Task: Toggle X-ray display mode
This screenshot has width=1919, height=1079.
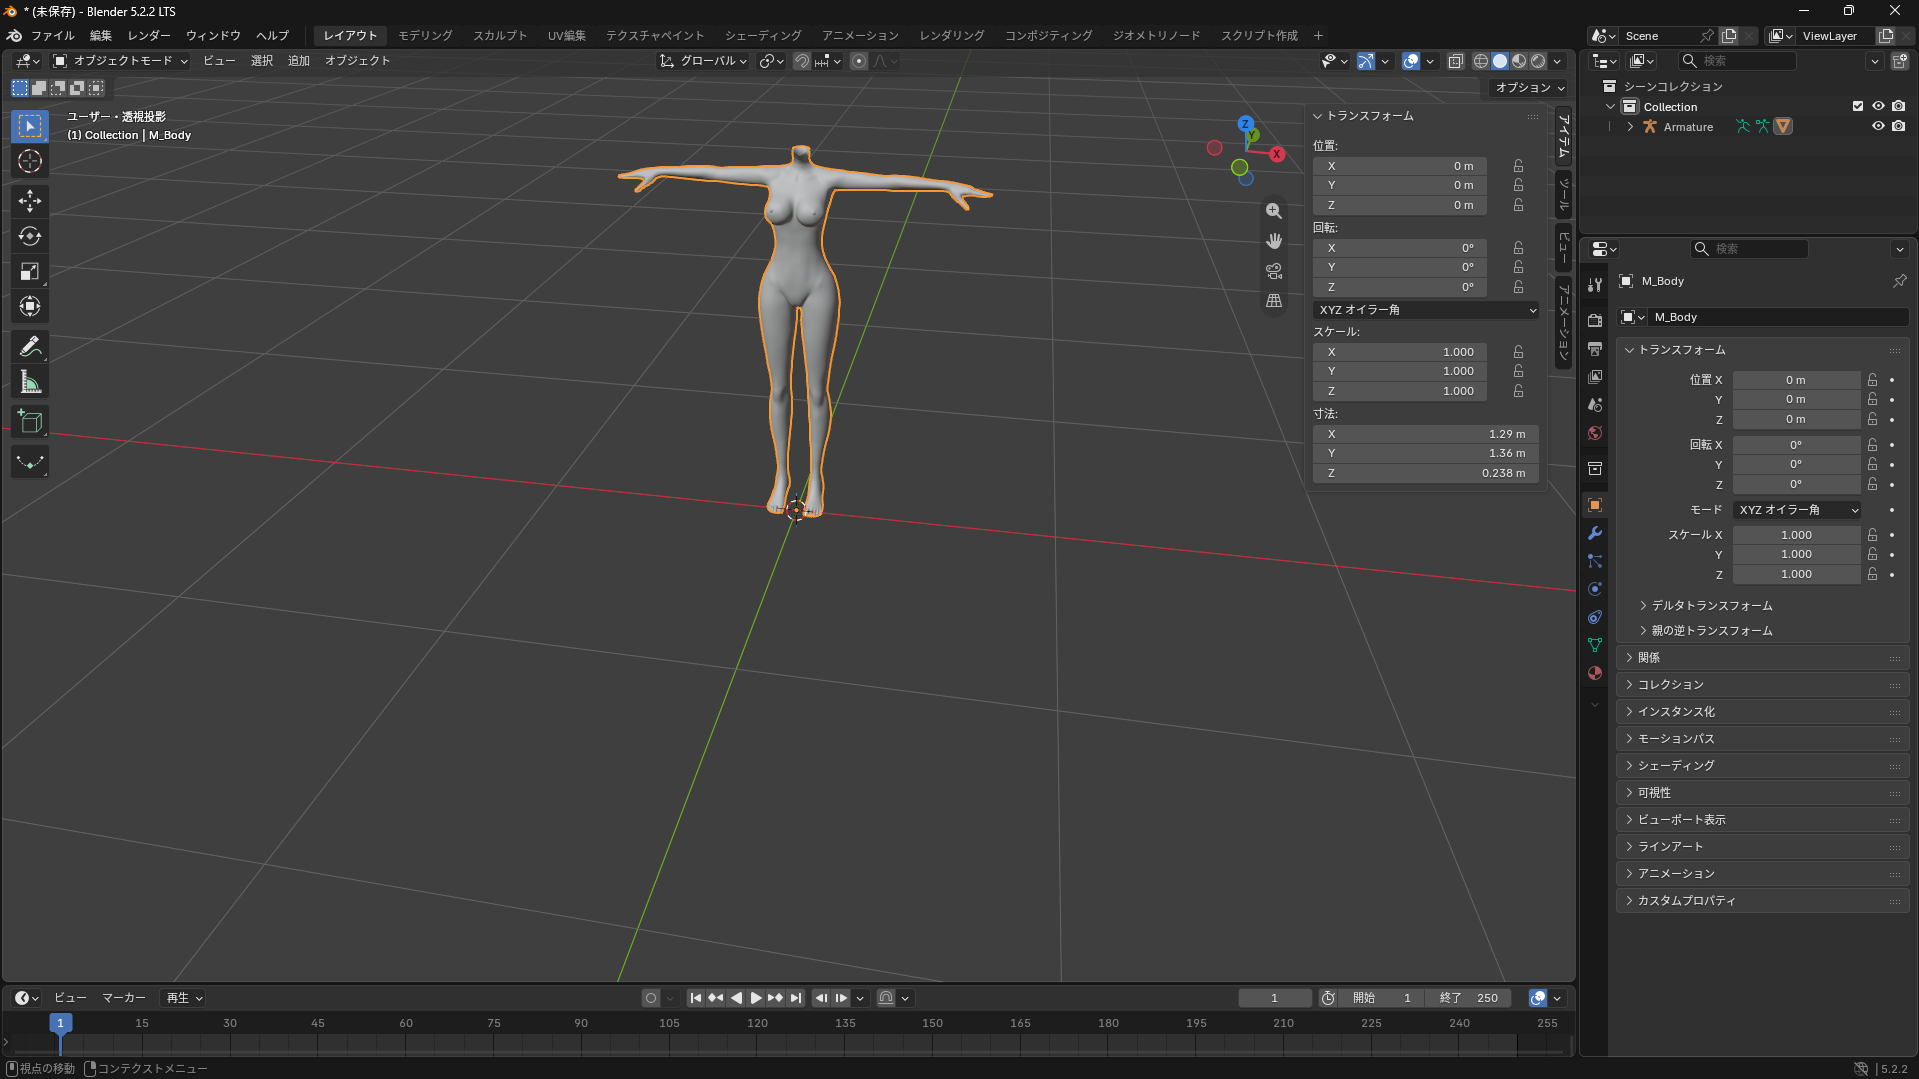Action: tap(1456, 61)
